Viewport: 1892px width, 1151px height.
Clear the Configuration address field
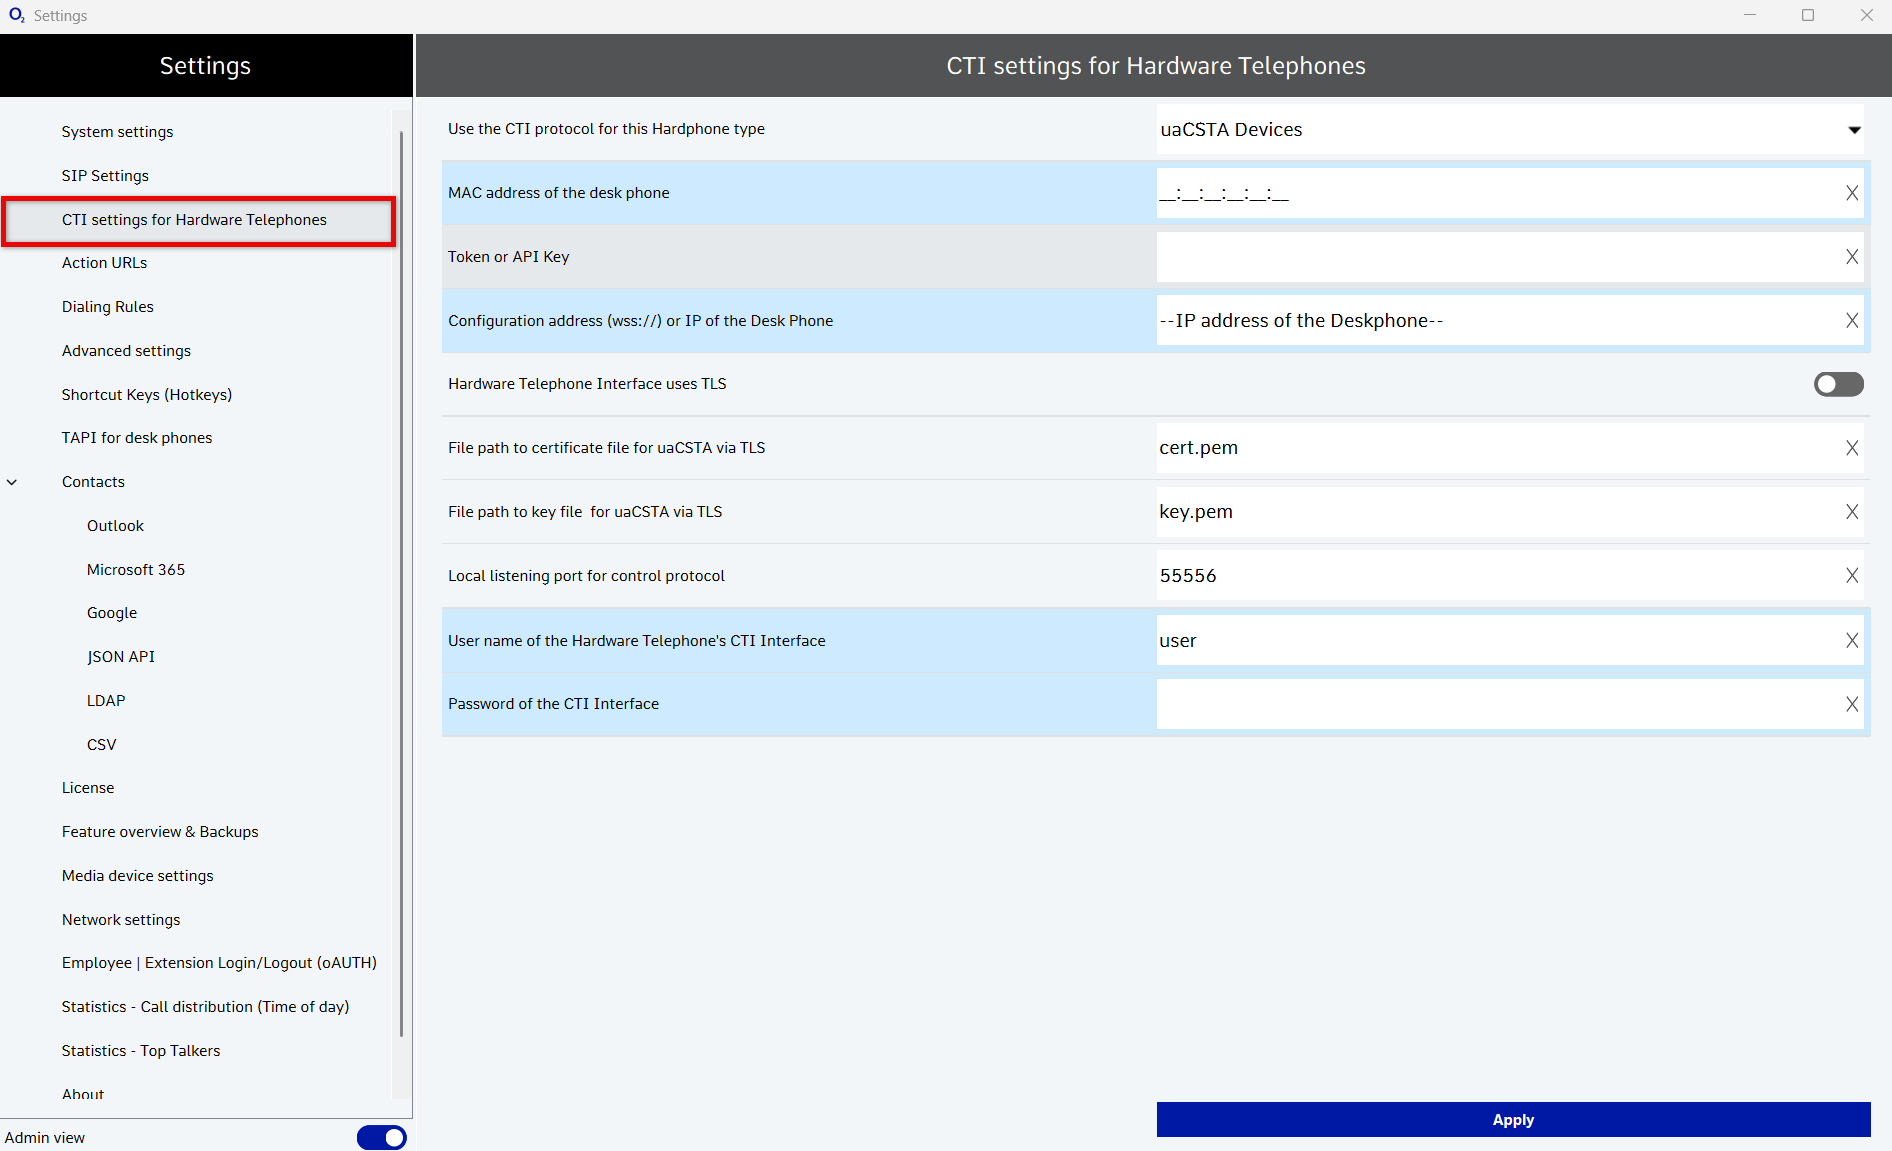point(1852,321)
